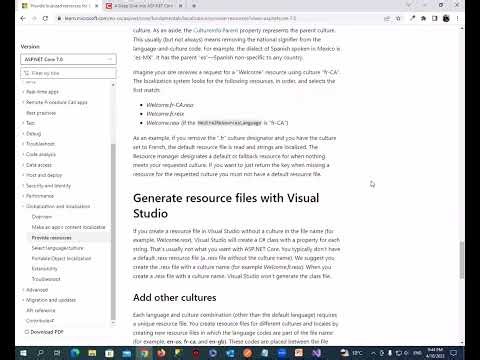480x360 pixels.
Task: Open Best practices in the sidebar
Action: pos(41,113)
